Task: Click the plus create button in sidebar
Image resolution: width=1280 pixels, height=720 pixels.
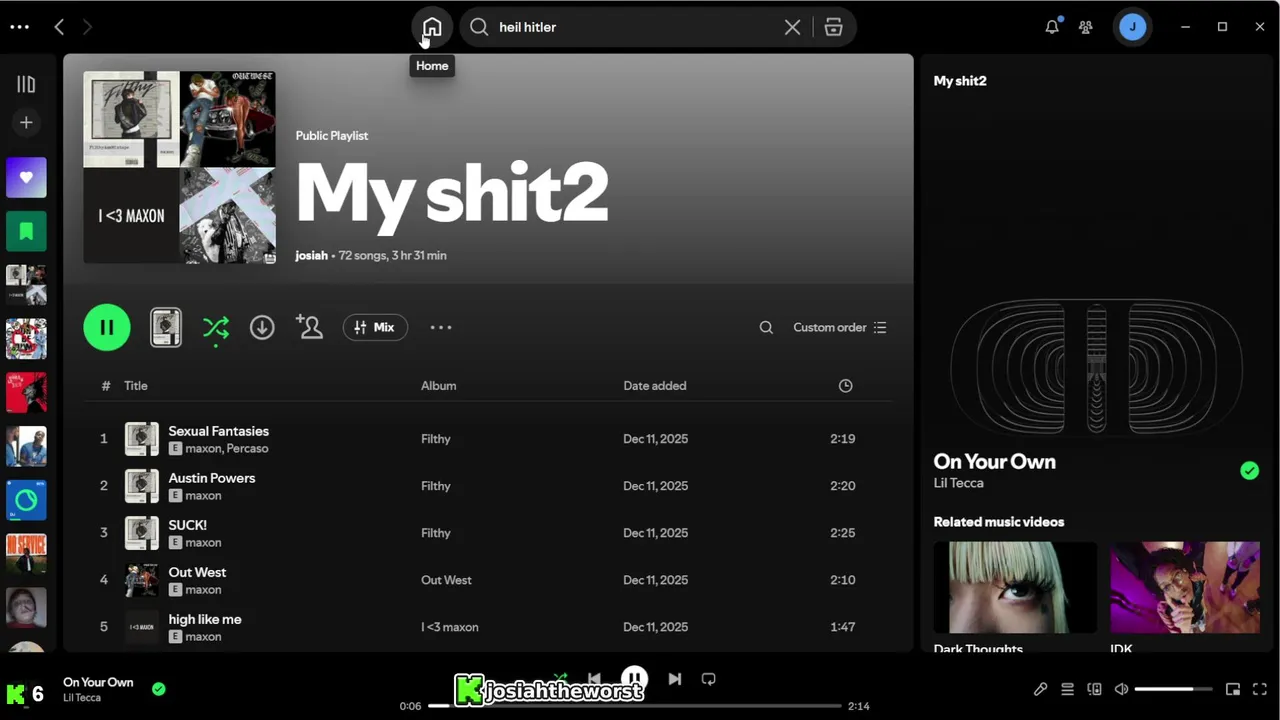Action: coord(26,123)
